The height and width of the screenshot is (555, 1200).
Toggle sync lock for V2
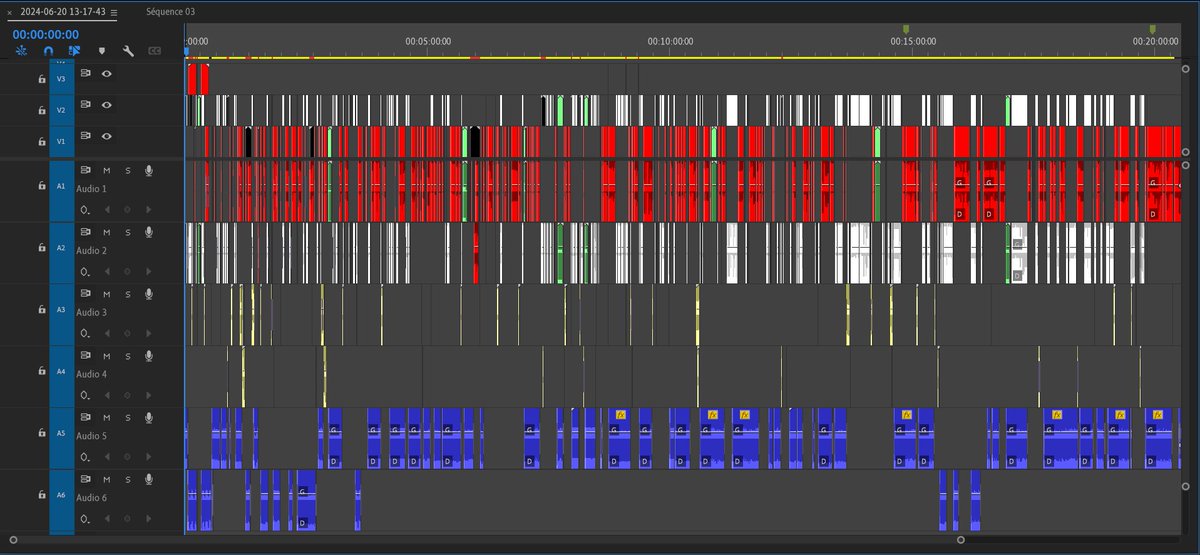click(86, 105)
